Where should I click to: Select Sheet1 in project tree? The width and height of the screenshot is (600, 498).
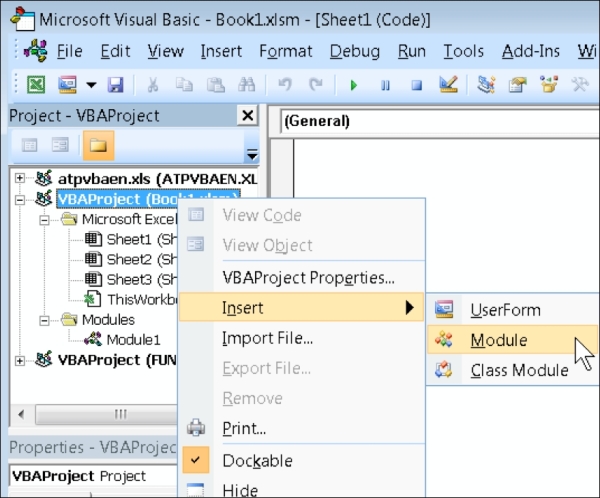(x=142, y=239)
